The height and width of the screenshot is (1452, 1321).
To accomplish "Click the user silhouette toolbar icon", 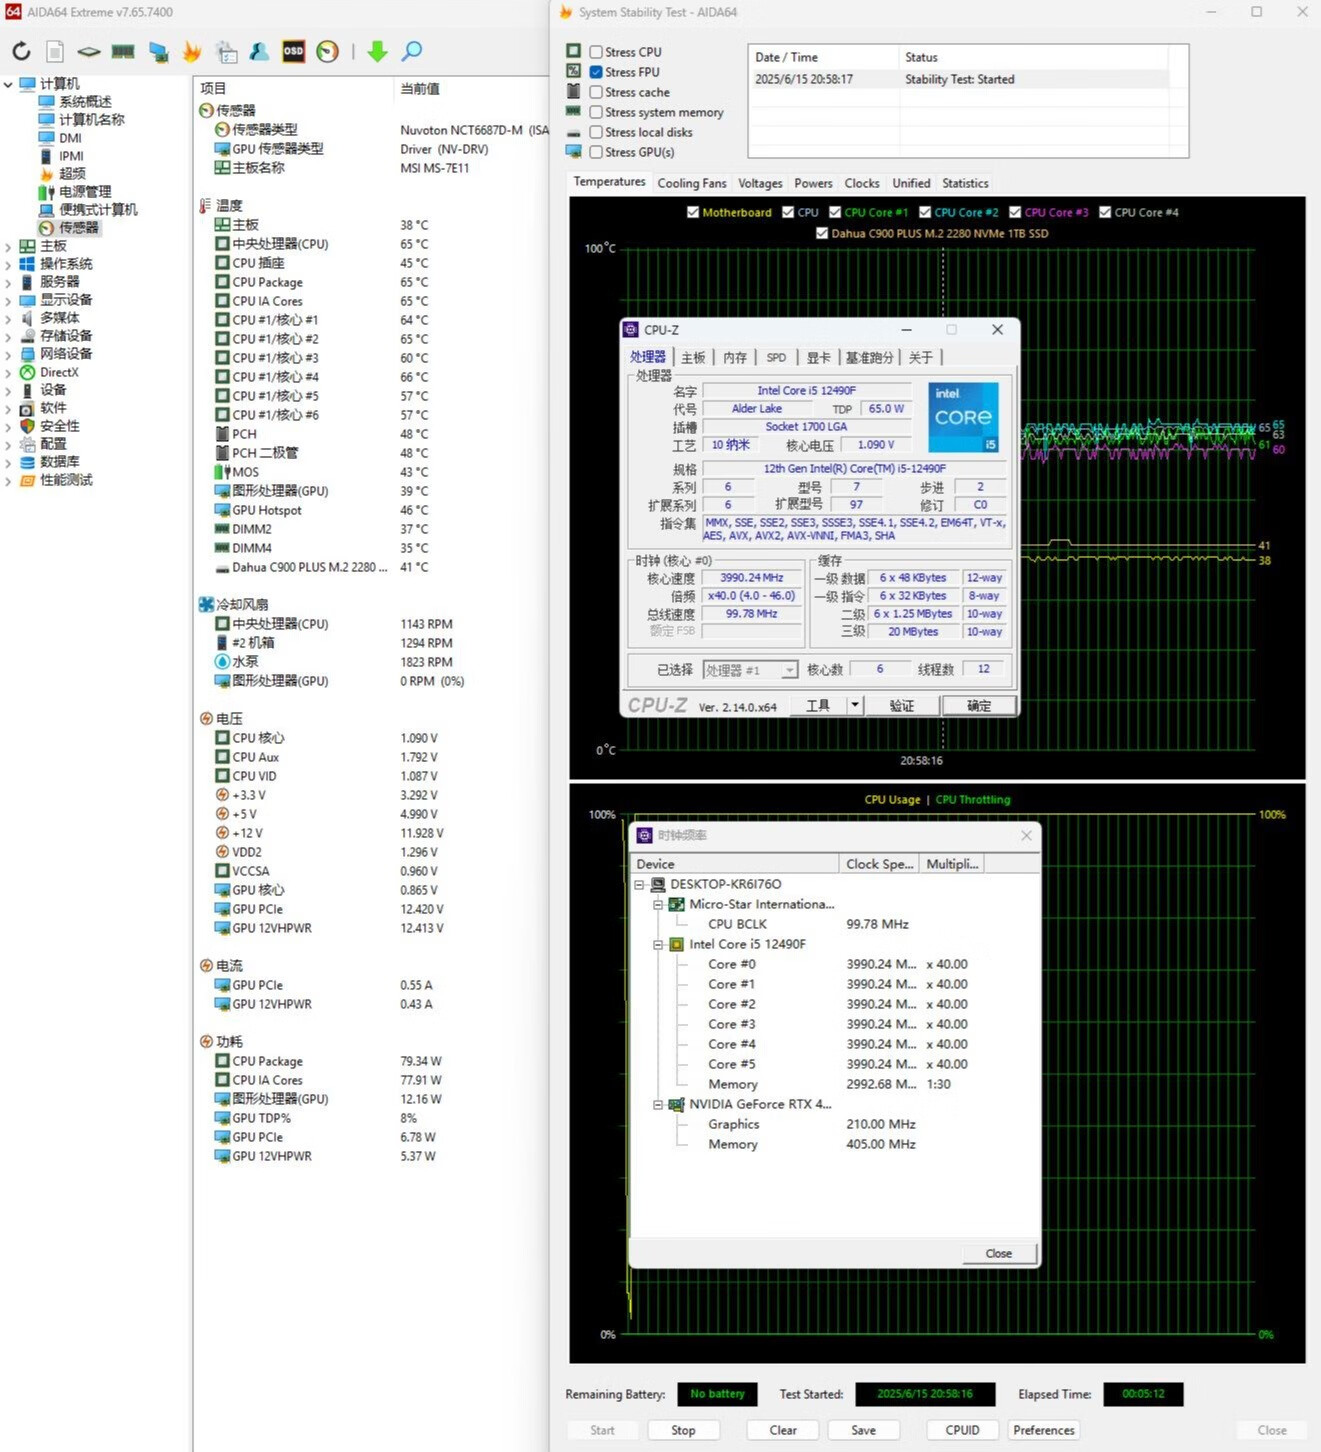I will 259,52.
